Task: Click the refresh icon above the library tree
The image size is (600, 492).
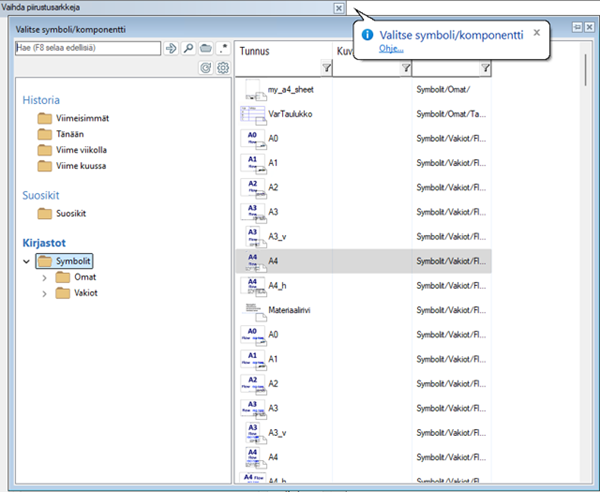Action: (206, 68)
